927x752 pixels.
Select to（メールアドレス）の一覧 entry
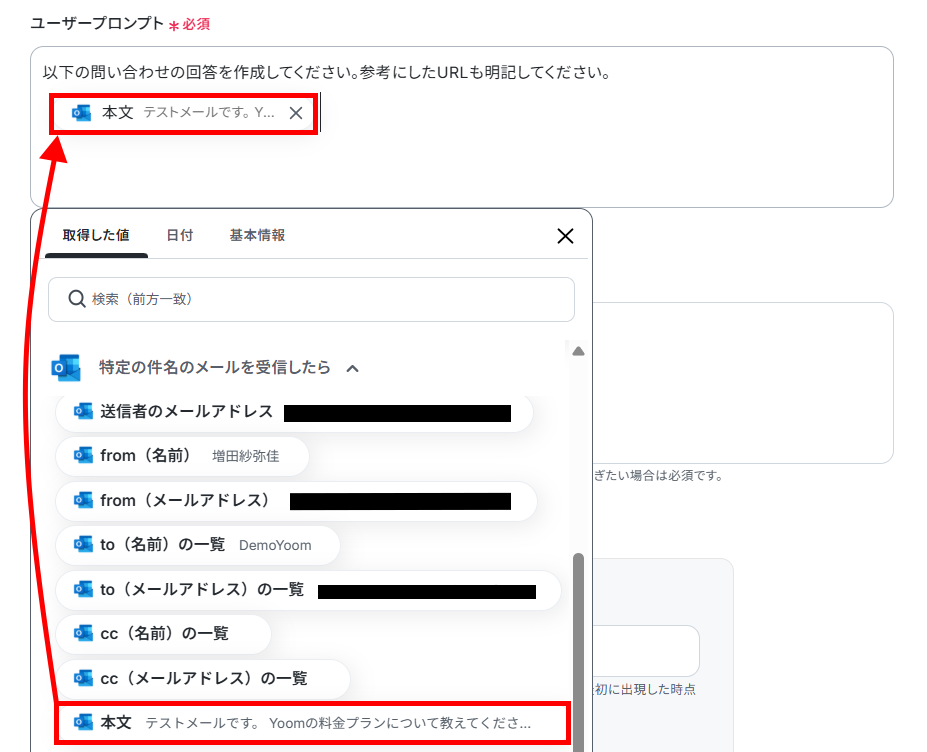[308, 590]
